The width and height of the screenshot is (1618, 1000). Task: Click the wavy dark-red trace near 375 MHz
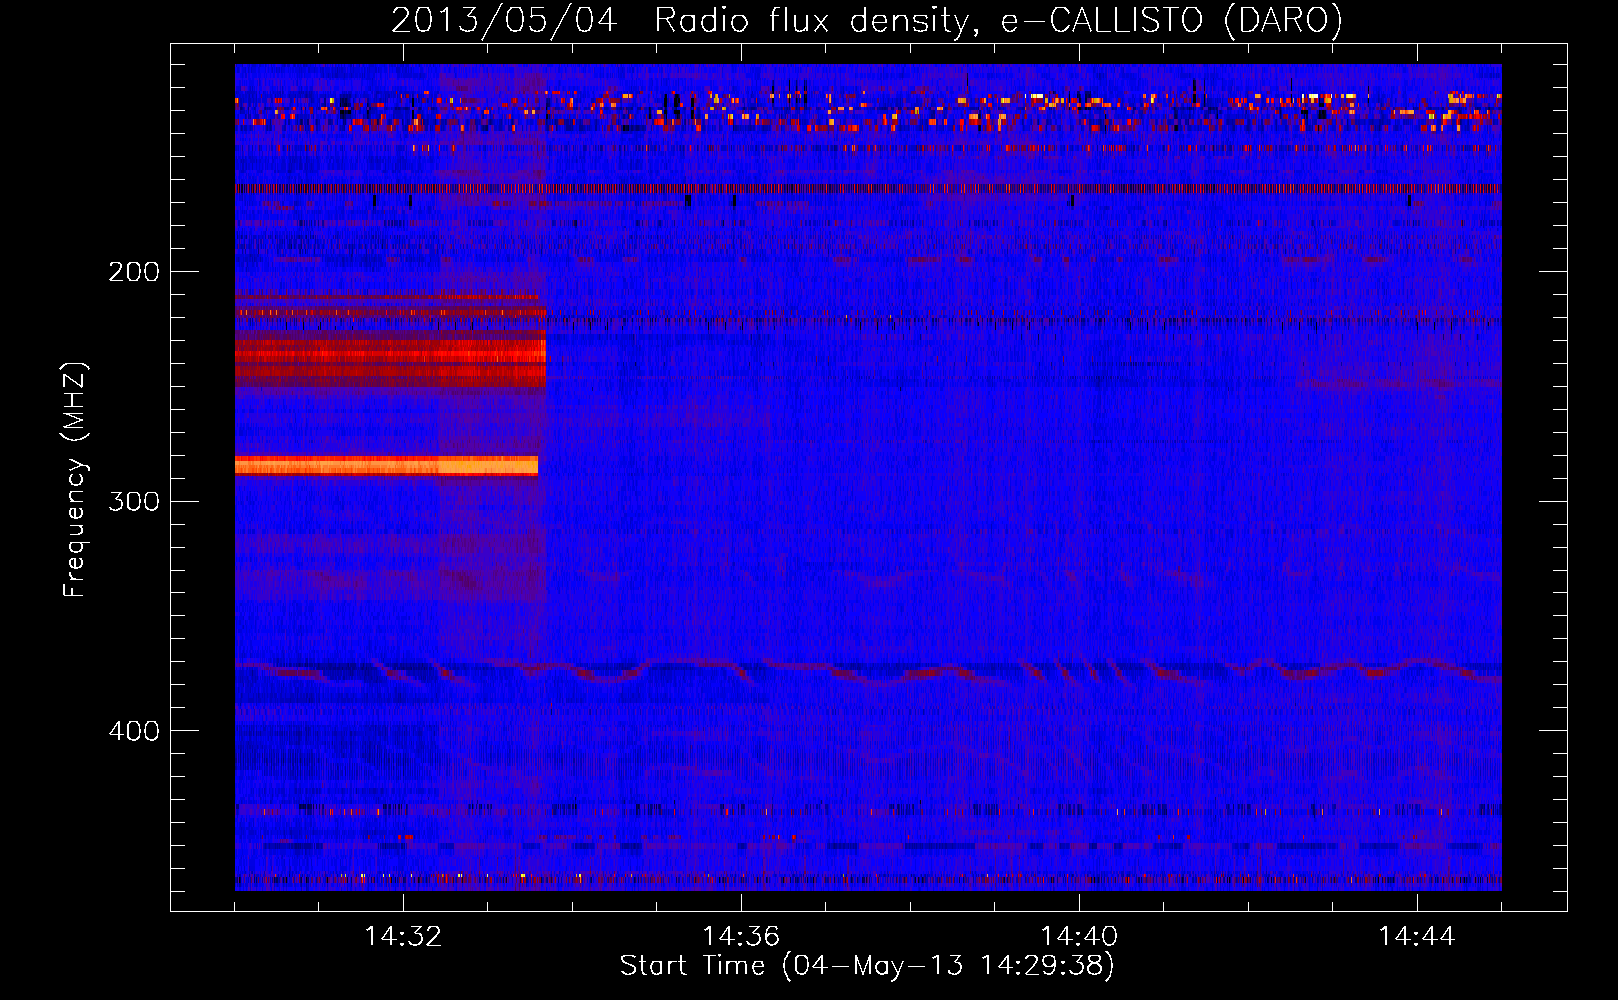(868, 671)
